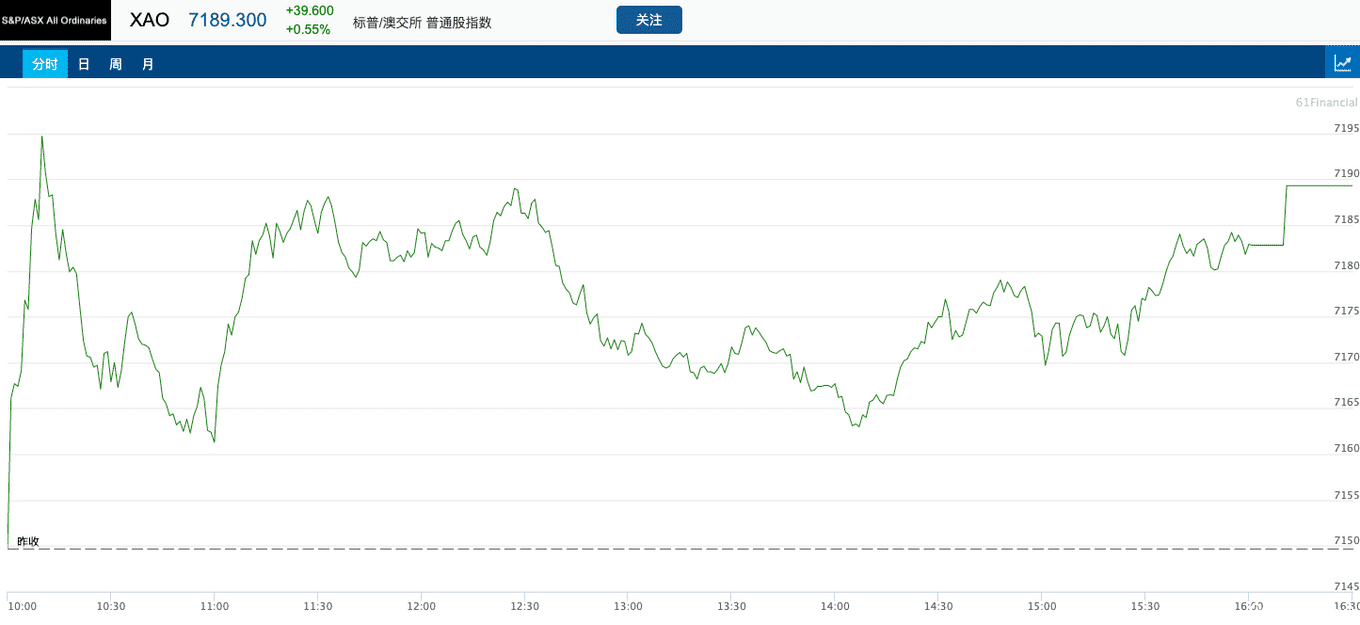
Task: Click the 7175 price axis label
Action: coord(1346,311)
